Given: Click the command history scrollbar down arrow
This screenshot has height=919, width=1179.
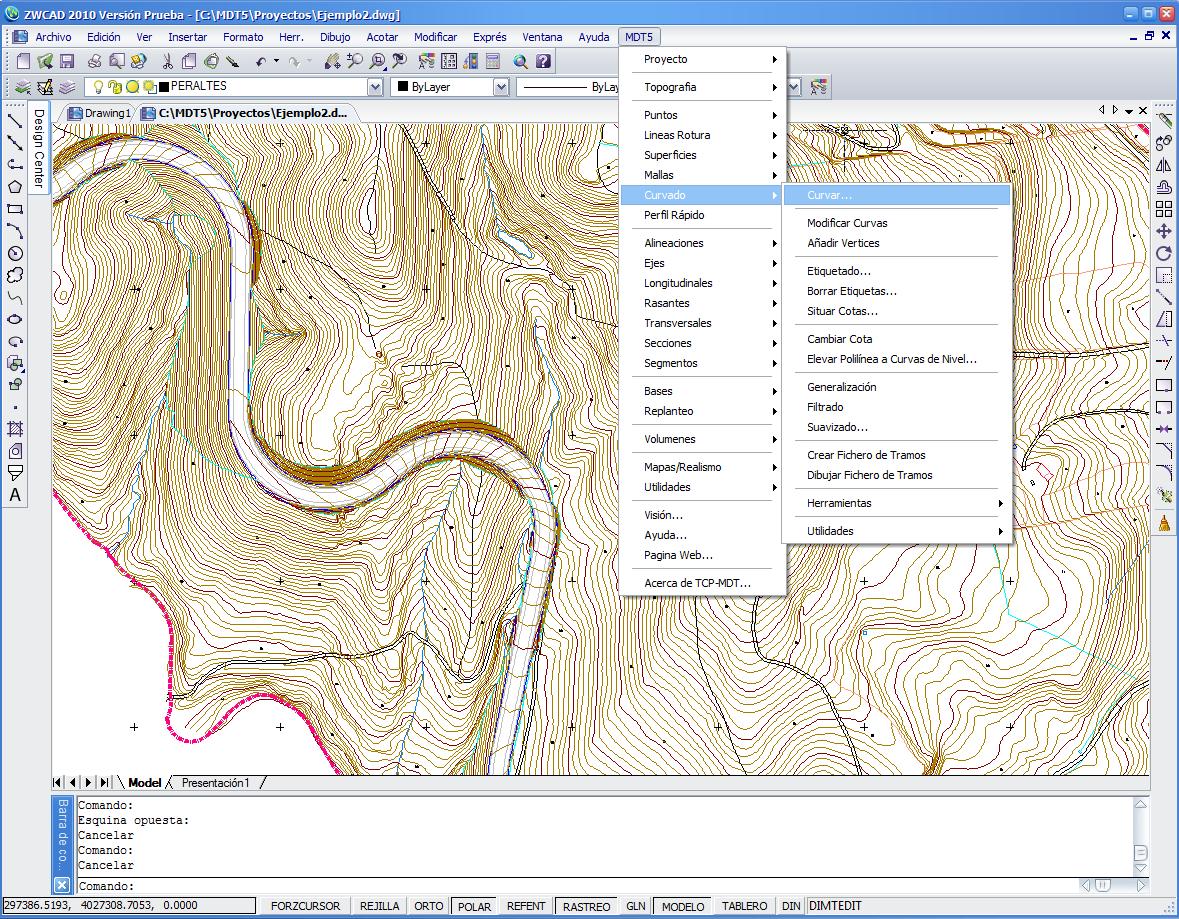Looking at the screenshot, I should coord(1141,868).
